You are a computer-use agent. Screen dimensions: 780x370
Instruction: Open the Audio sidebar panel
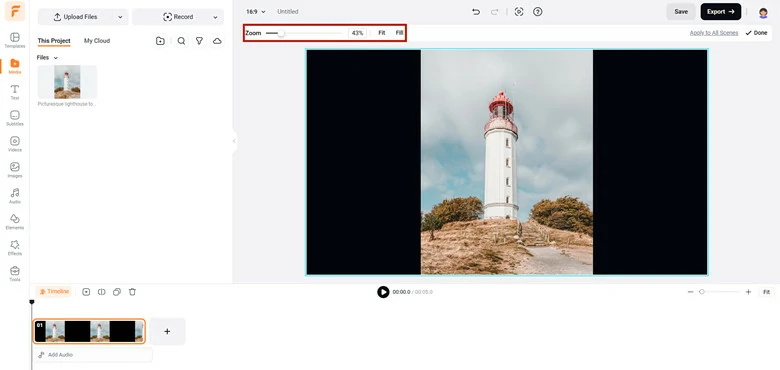click(15, 195)
